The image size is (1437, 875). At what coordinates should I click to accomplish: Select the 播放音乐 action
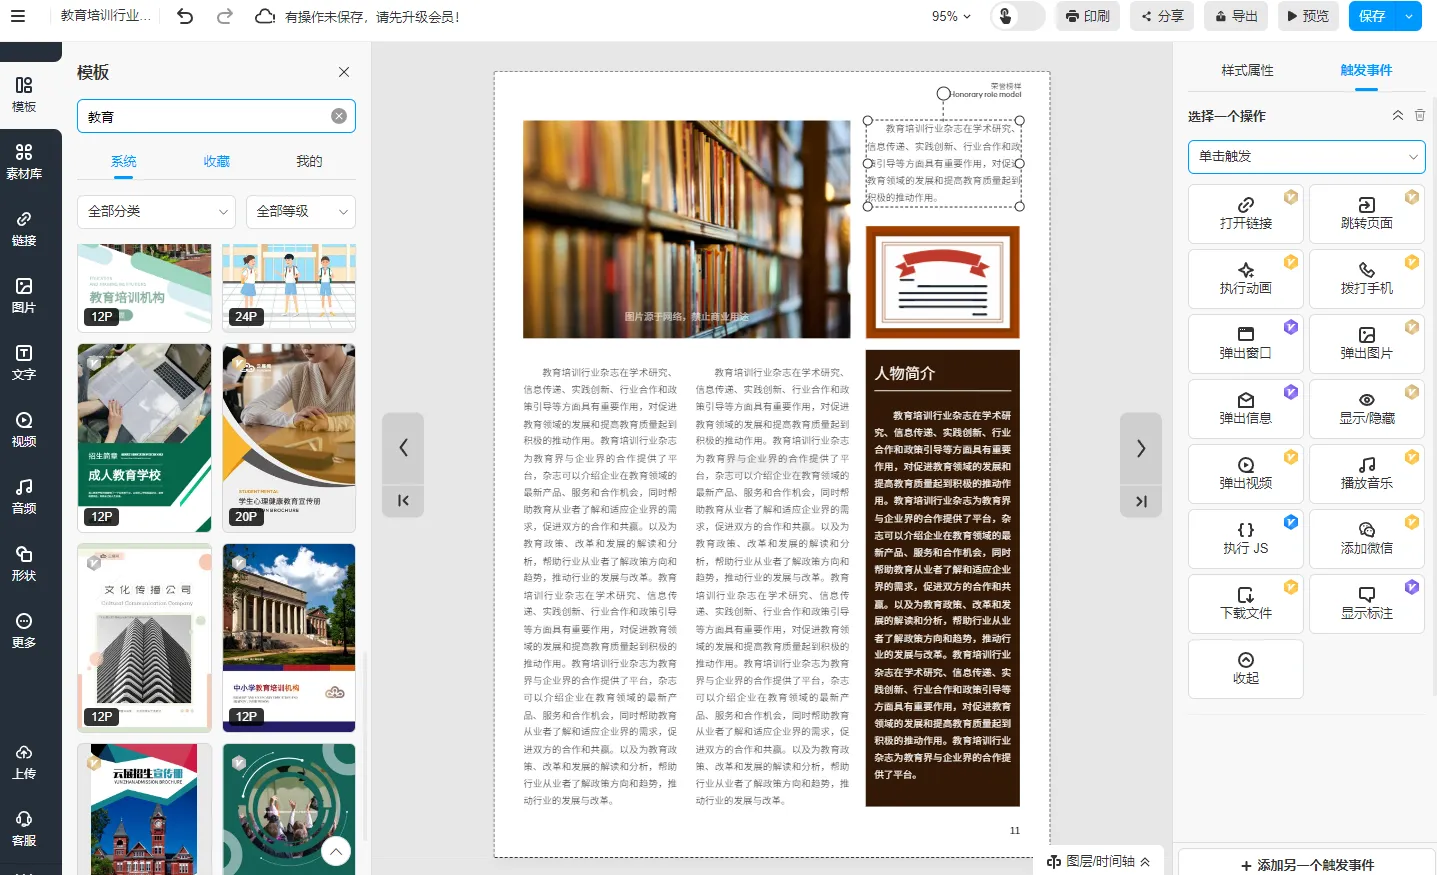(1367, 474)
